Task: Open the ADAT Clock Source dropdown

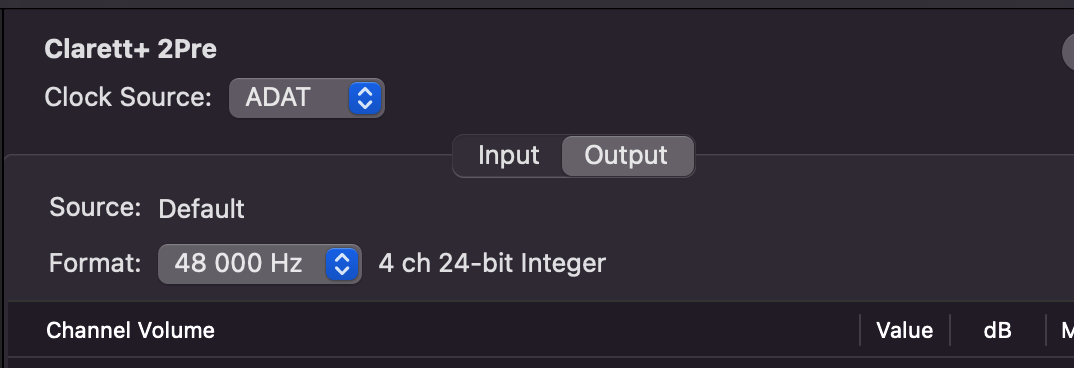Action: click(x=307, y=97)
